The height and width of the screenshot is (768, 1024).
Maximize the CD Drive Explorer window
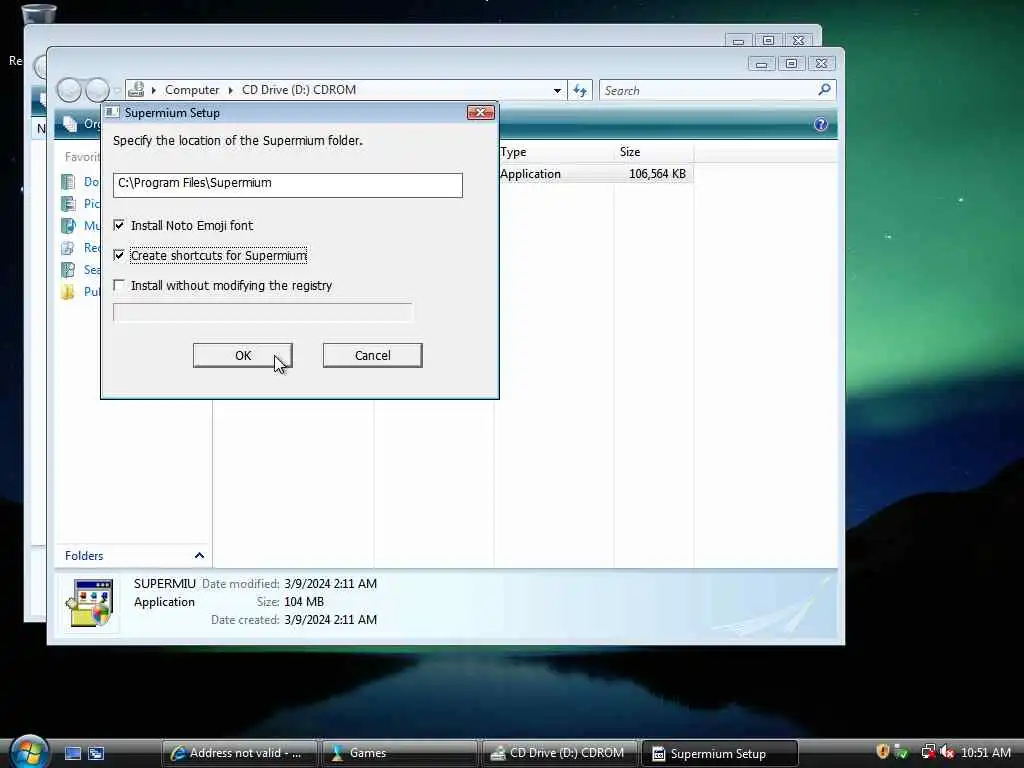click(x=792, y=63)
